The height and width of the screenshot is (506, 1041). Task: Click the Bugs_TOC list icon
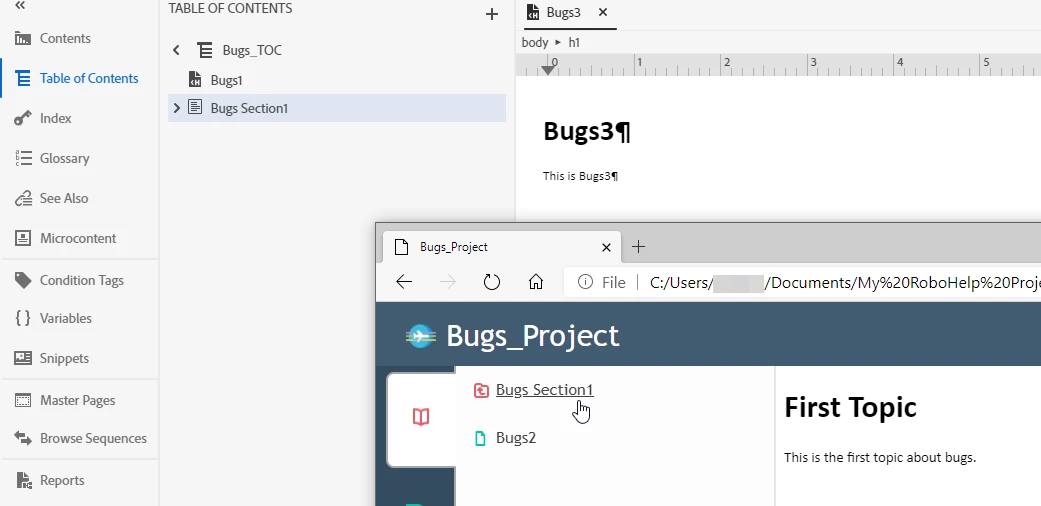205,50
